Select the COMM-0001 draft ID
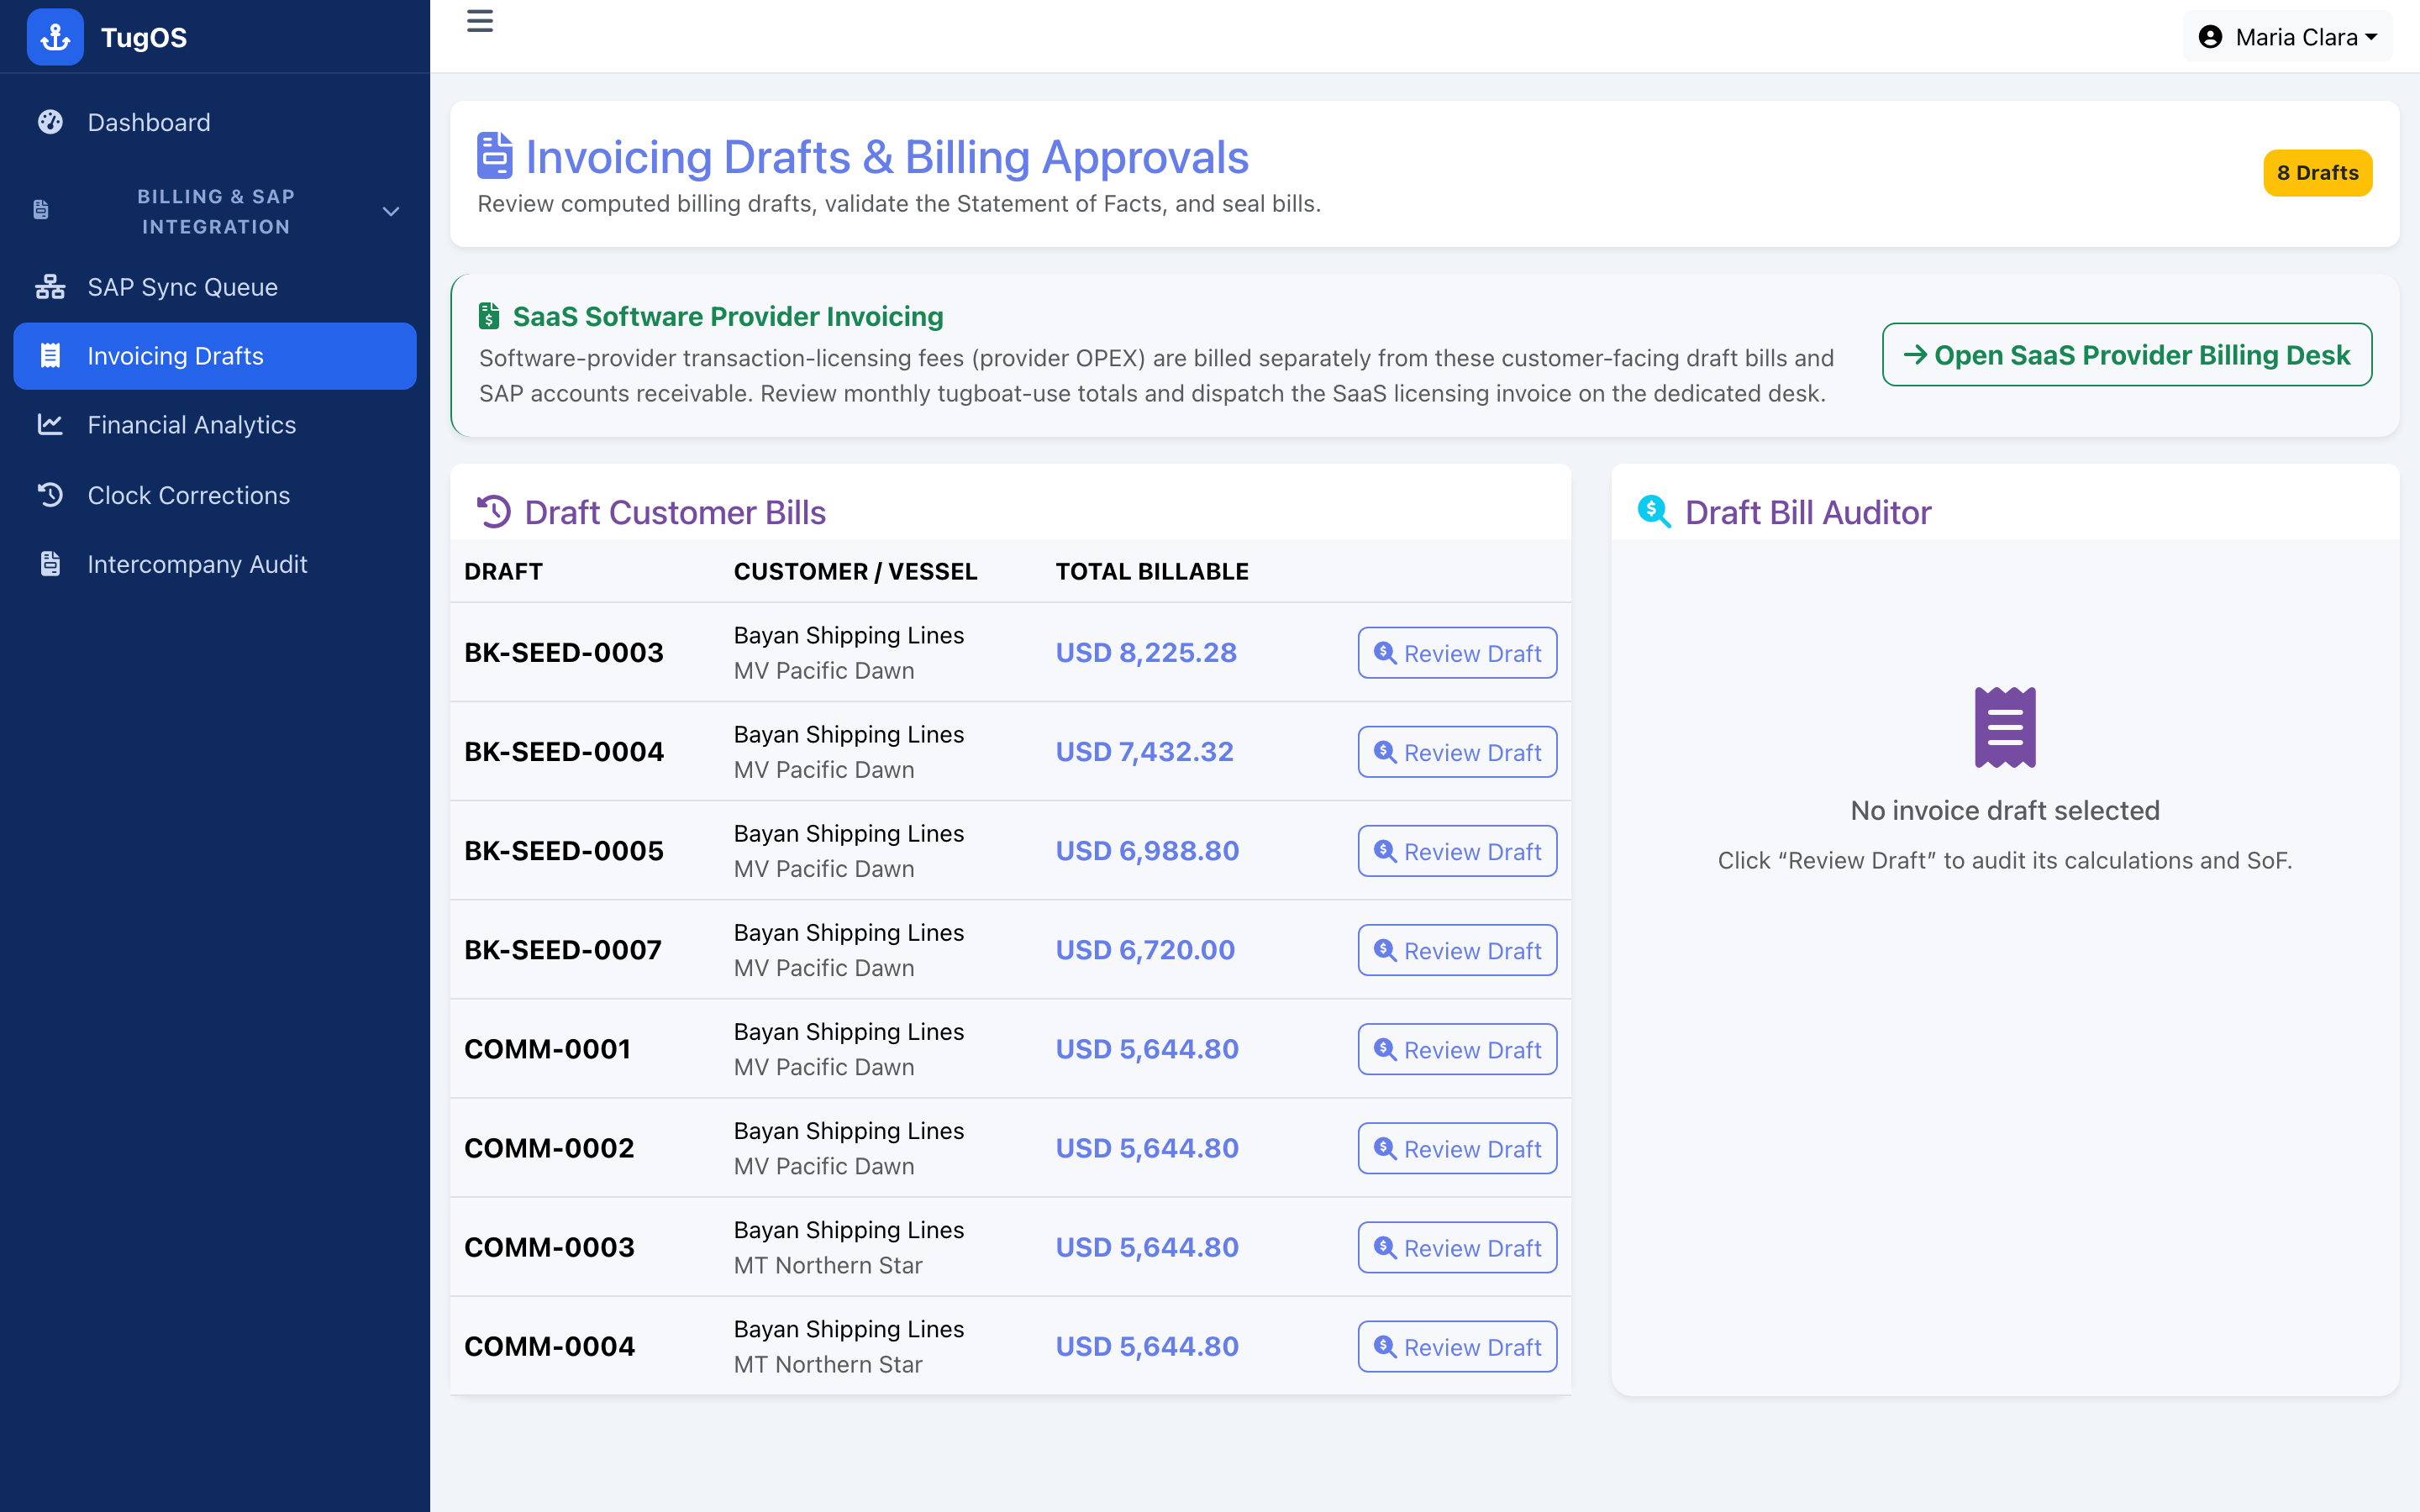Screen dimensions: 2420x1512 pos(547,1048)
